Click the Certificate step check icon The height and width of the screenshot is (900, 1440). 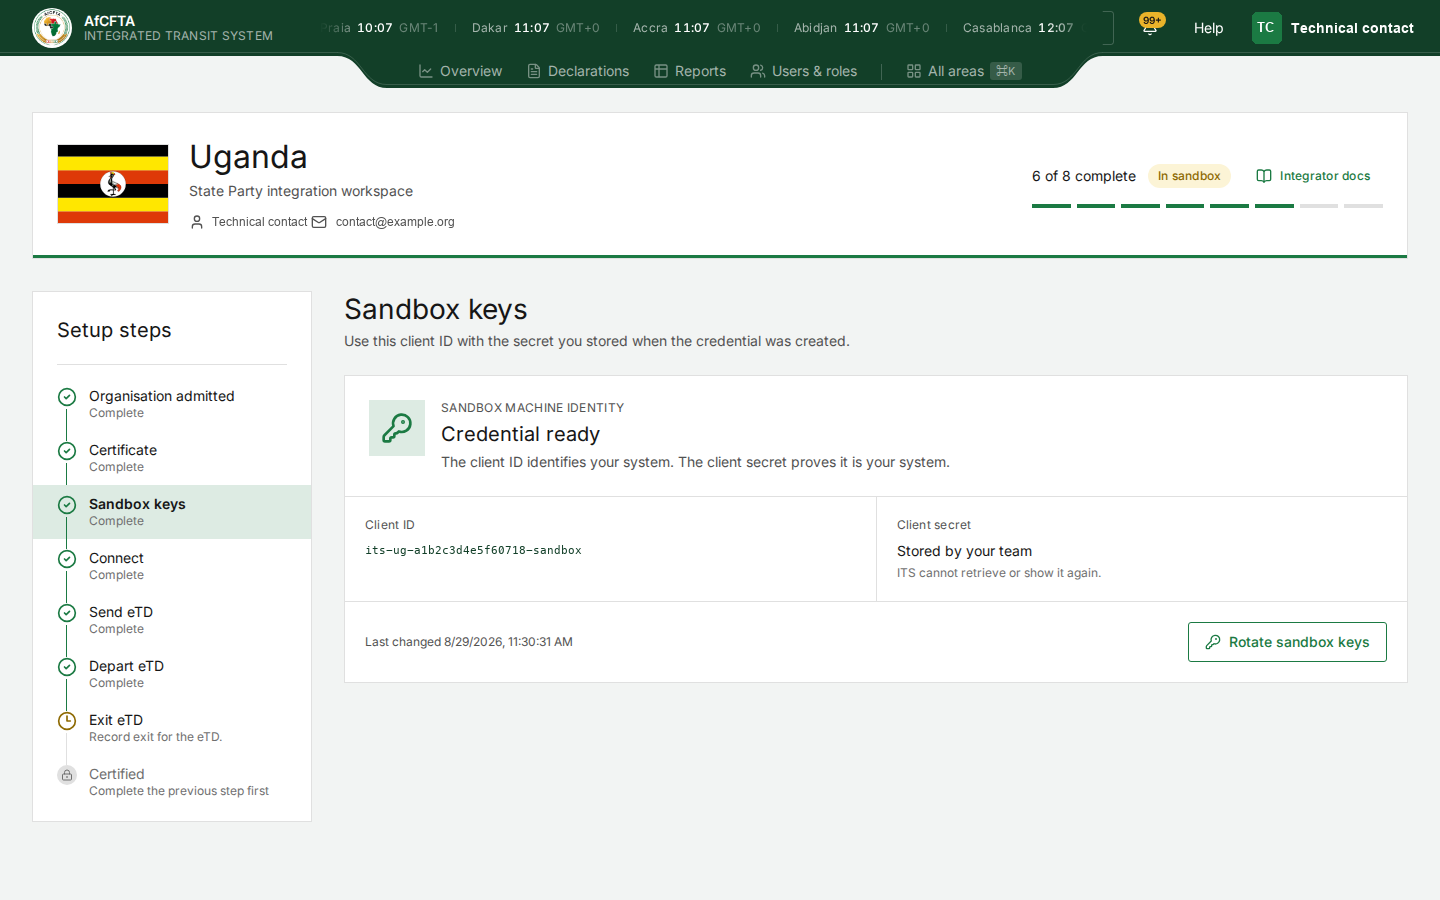coord(67,451)
